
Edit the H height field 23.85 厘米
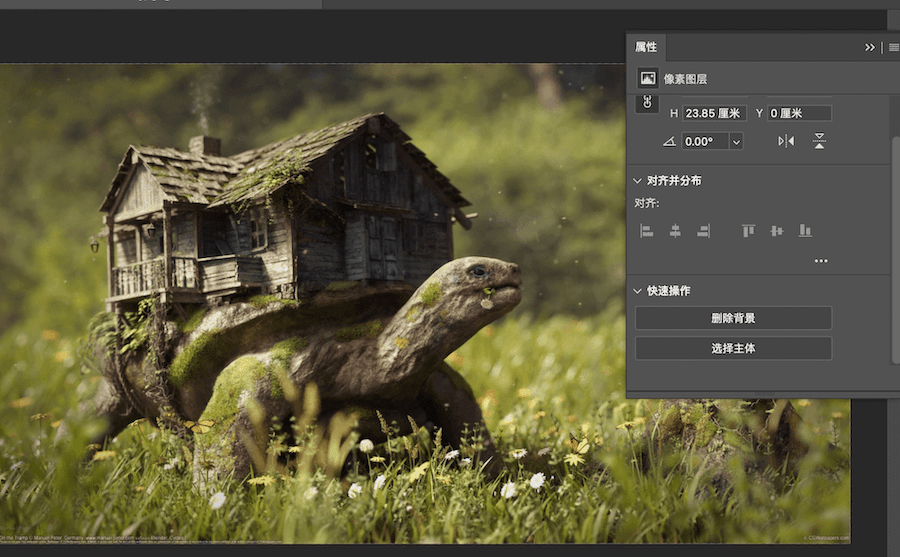[x=714, y=113]
